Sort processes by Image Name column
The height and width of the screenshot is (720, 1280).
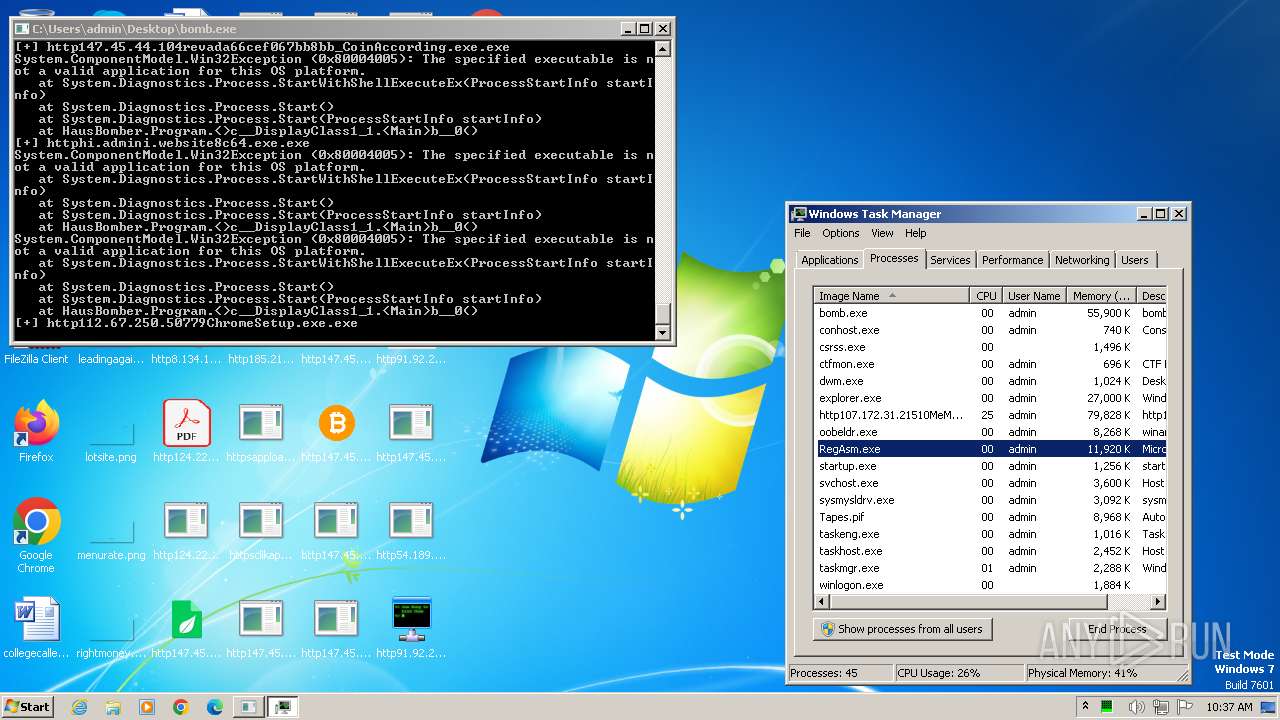(x=891, y=296)
